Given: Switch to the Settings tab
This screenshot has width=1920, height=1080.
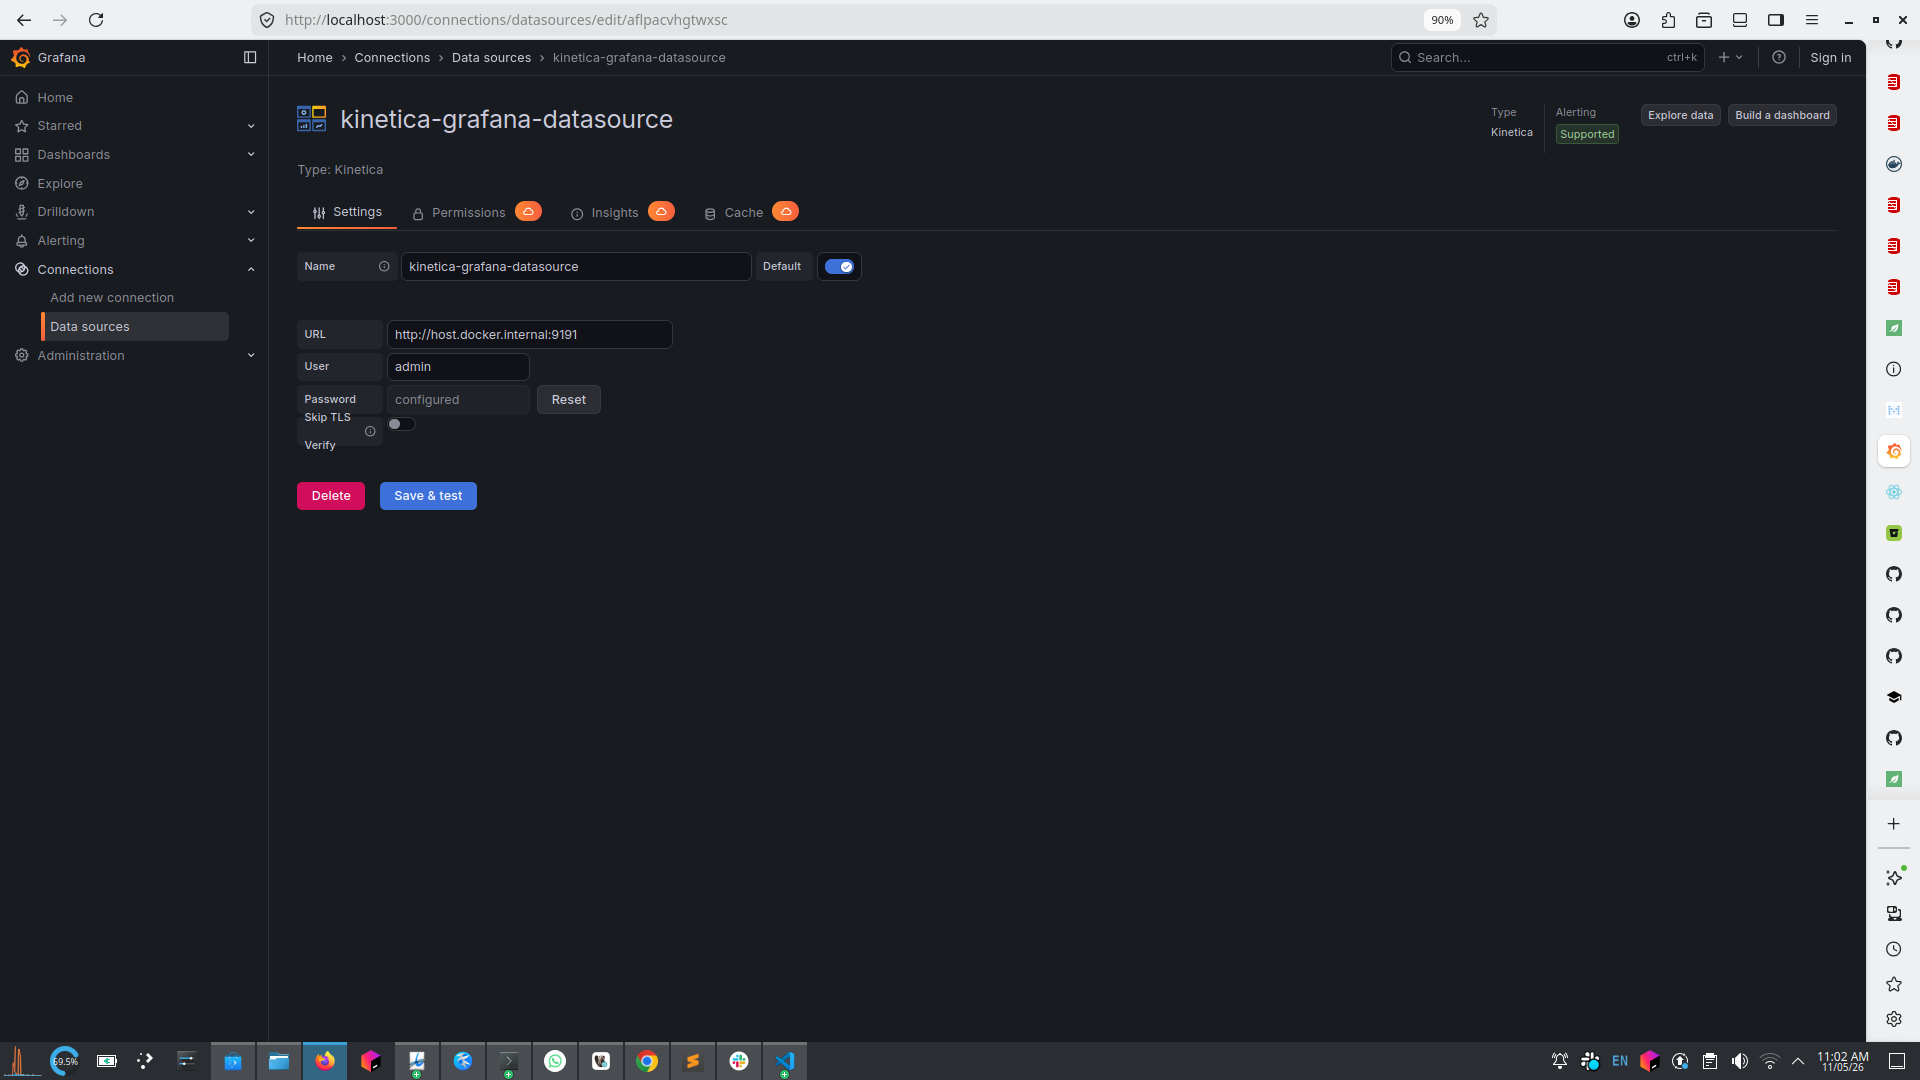Looking at the screenshot, I should [x=347, y=212].
